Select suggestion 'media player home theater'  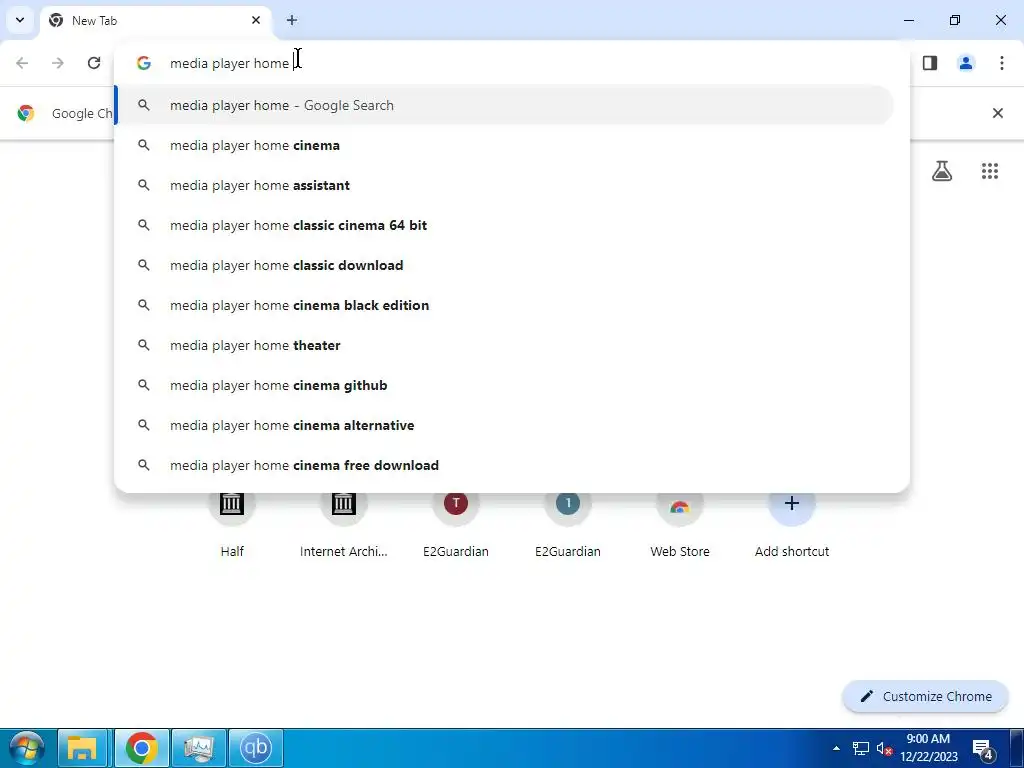click(x=504, y=345)
